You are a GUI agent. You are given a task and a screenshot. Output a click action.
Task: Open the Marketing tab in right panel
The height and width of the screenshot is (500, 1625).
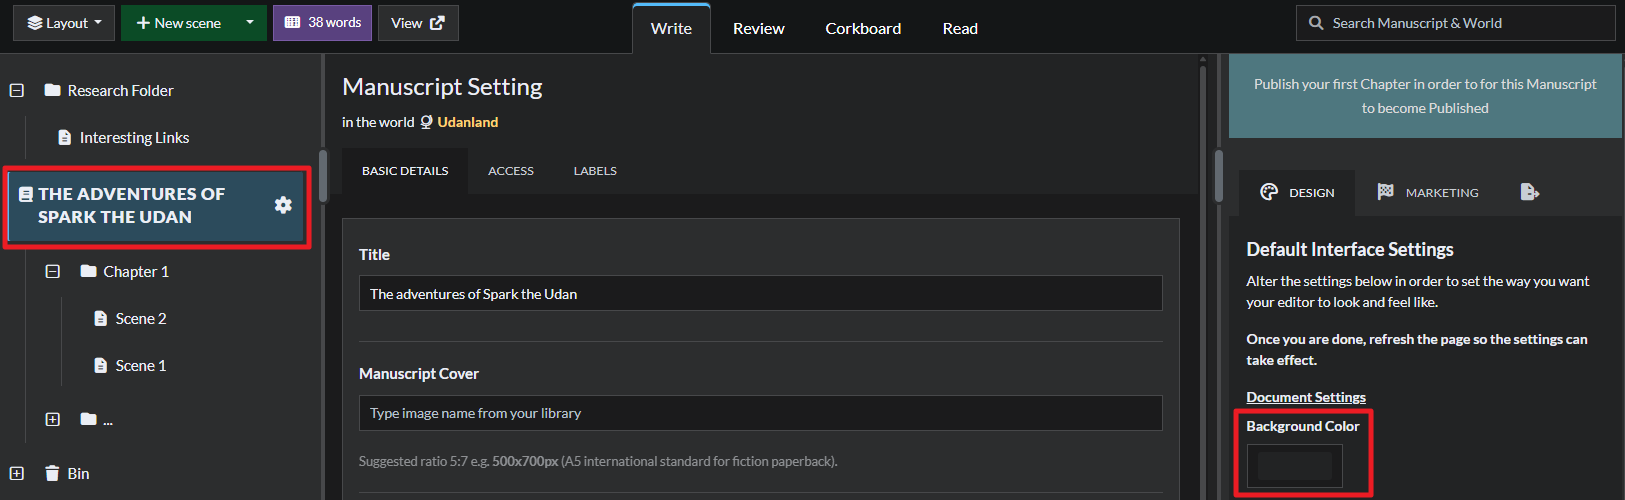[1427, 192]
